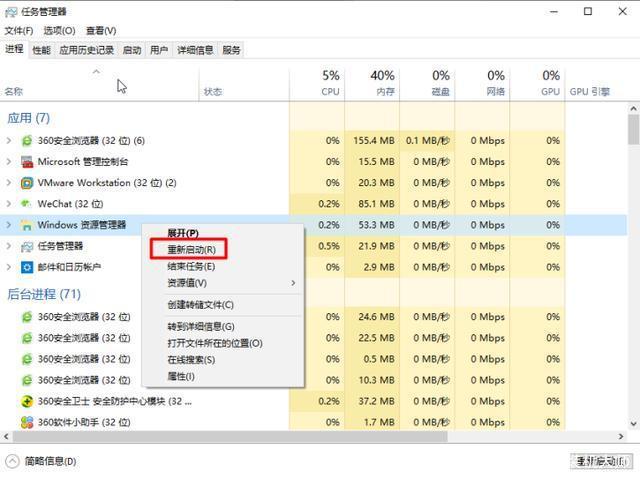640x479 pixels.
Task: Click the 简略信息(D) link
Action: pos(51,461)
